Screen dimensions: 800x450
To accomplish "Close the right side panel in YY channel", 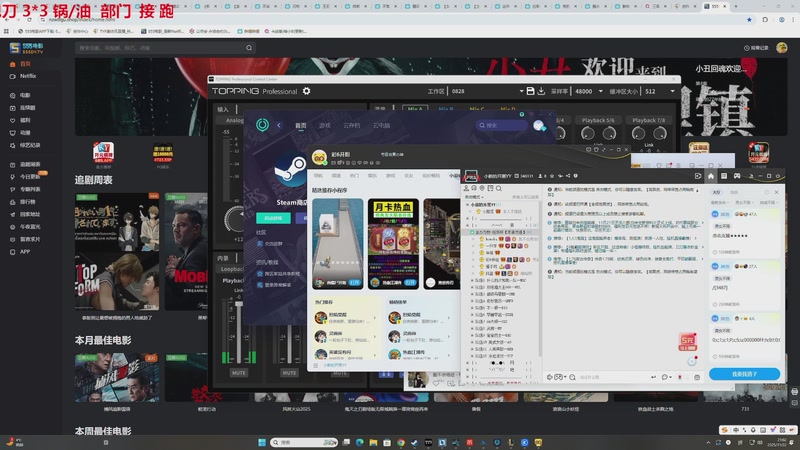I will [777, 192].
